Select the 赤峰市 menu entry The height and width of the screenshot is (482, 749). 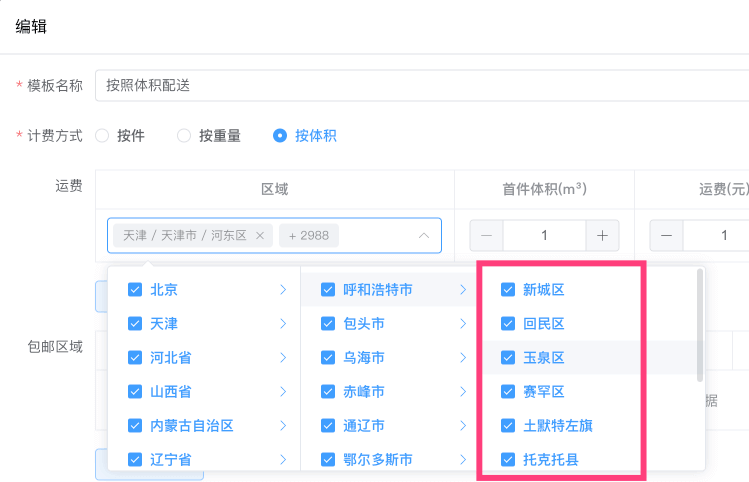364,392
